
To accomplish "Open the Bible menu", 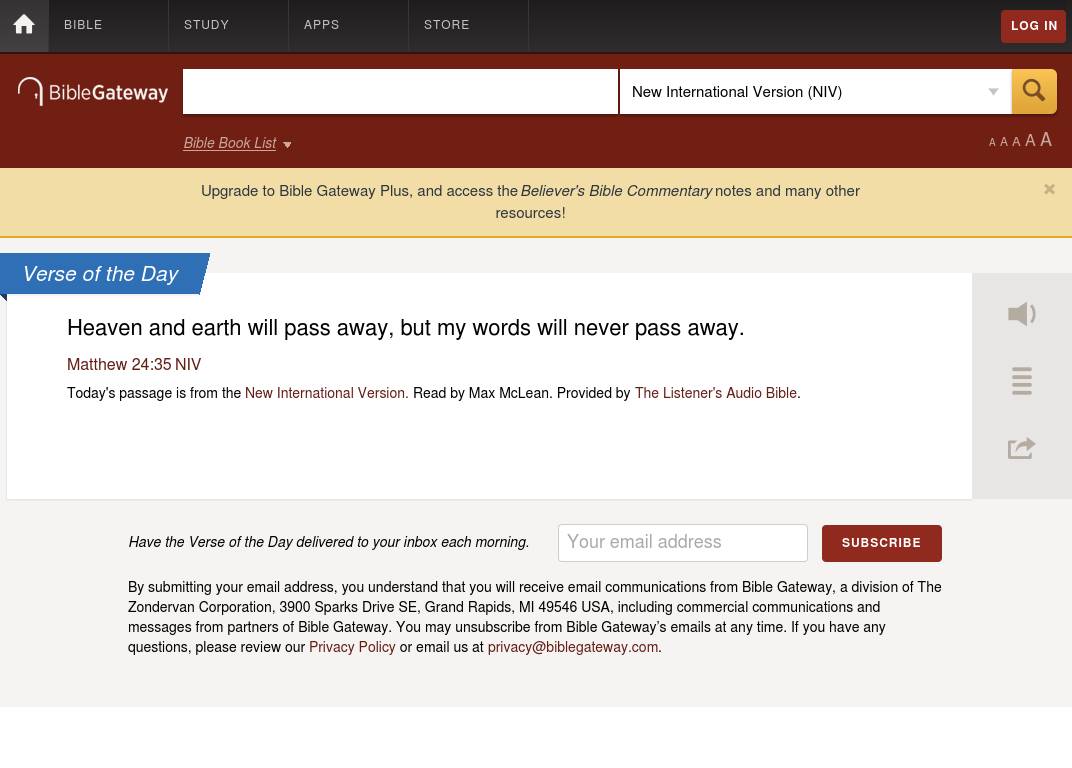I will tap(84, 26).
